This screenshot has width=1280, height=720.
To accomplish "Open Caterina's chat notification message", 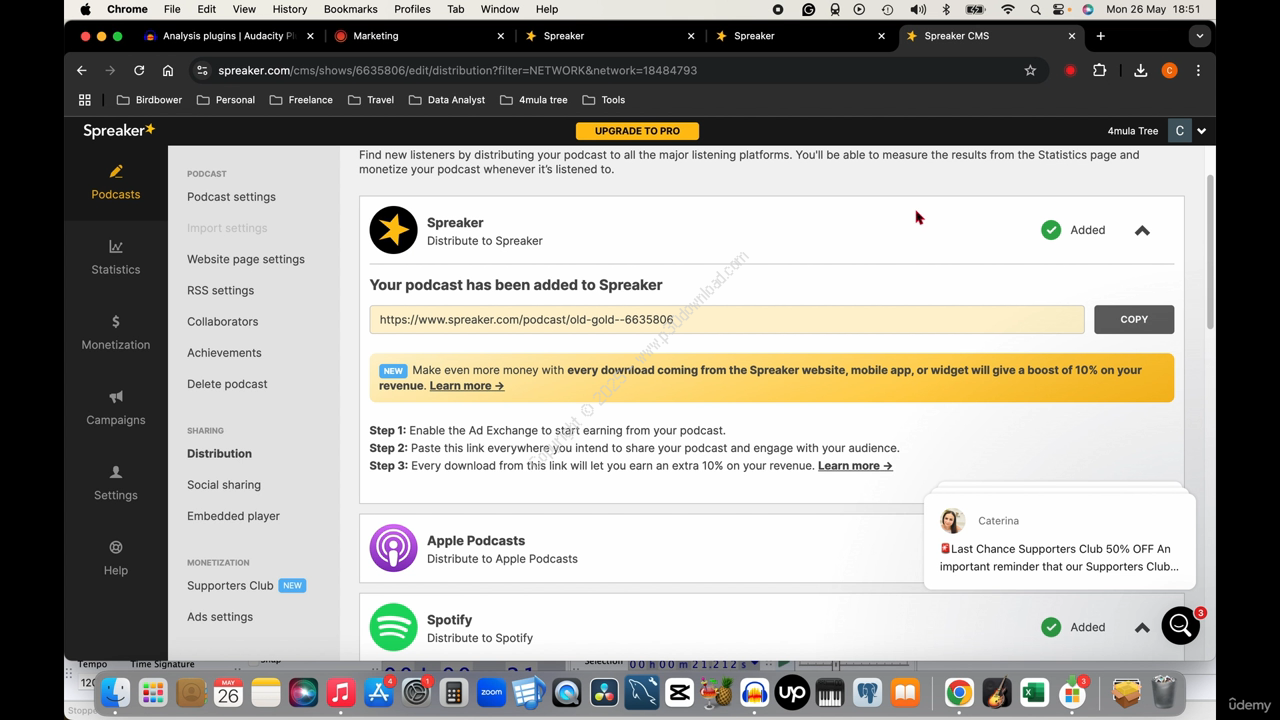I will (x=1060, y=540).
